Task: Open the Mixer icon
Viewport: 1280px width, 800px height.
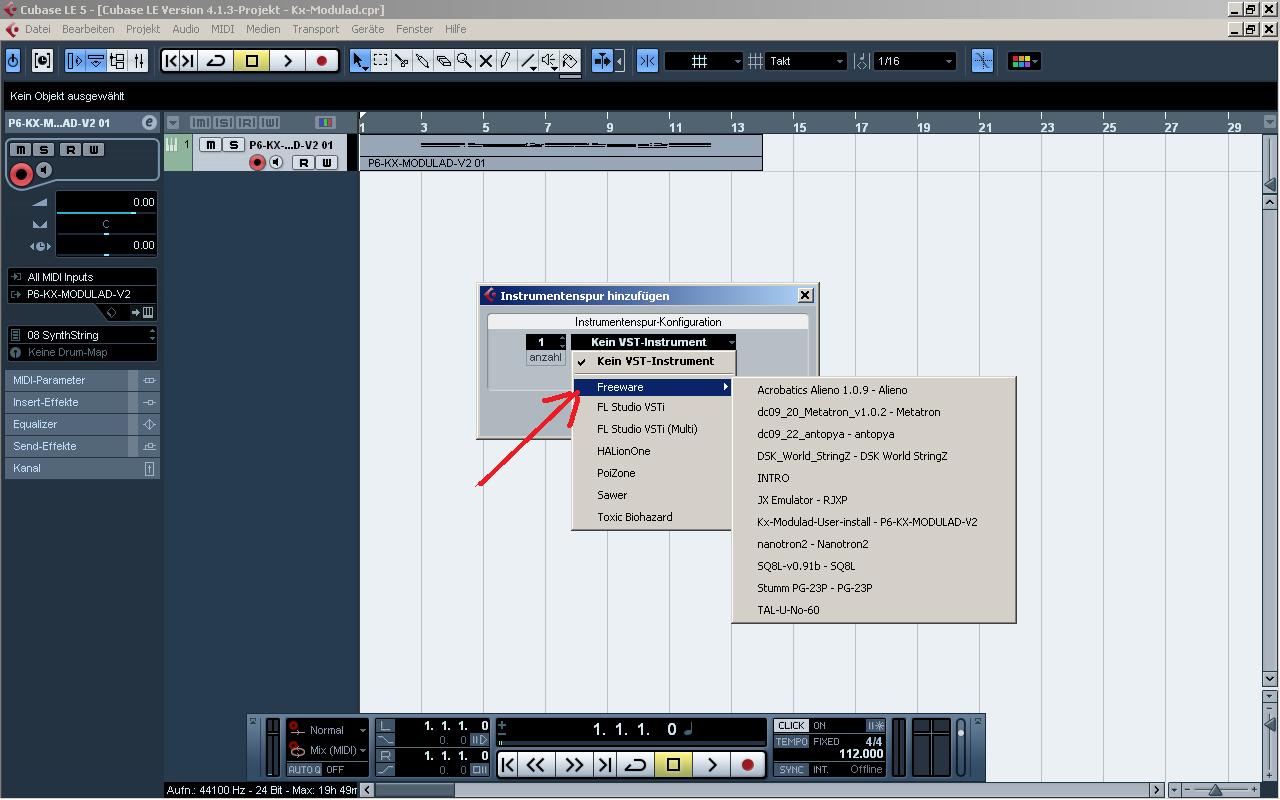Action: pos(138,61)
